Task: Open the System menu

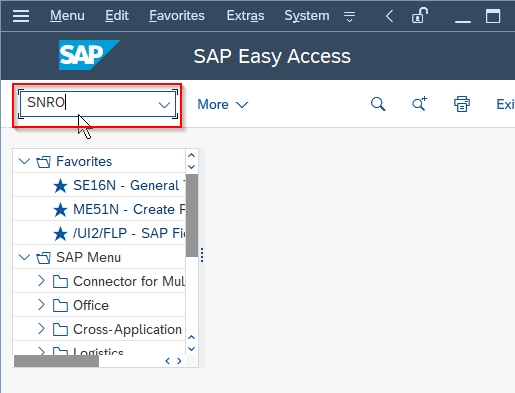Action: pos(307,16)
